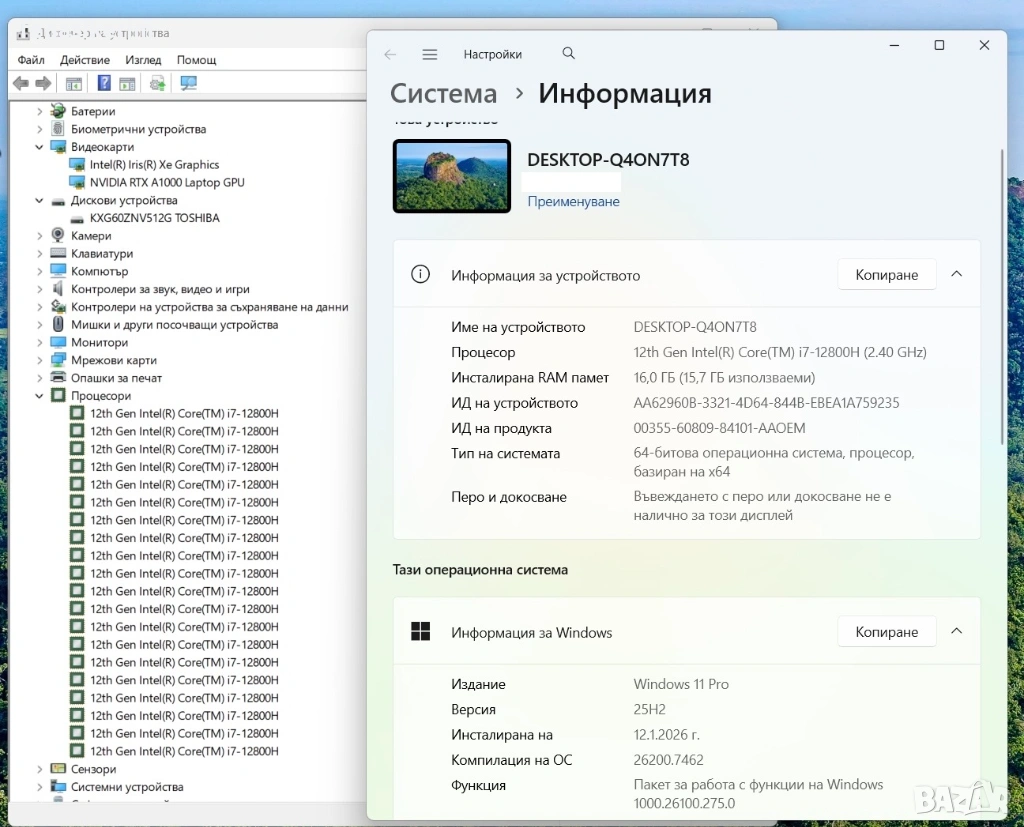Image resolution: width=1024 pixels, height=827 pixels.
Task: Click the show/hide console tree toolbar icon
Action: pos(73,84)
